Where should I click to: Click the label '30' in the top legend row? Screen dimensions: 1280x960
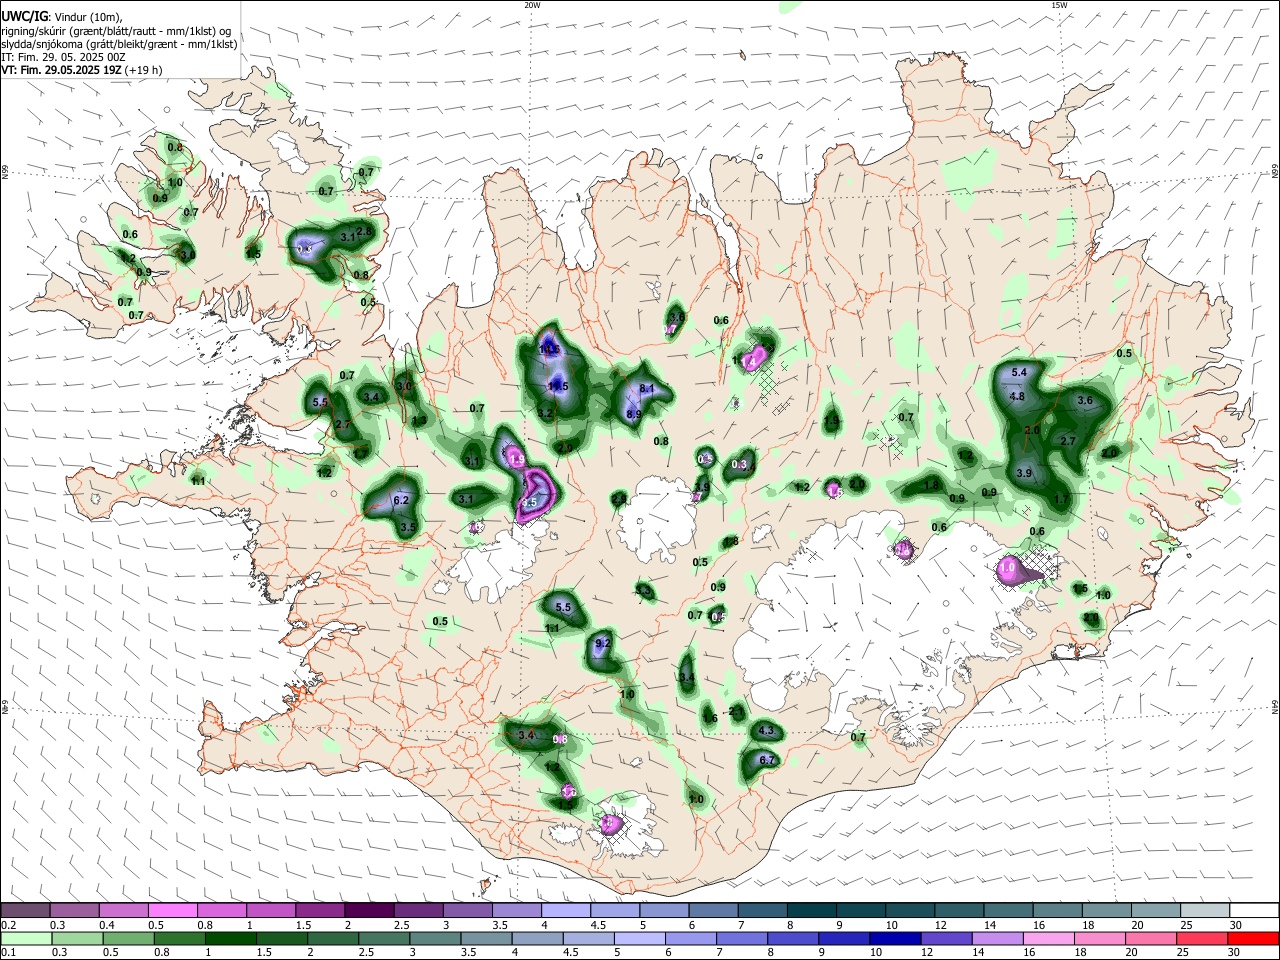1235,925
